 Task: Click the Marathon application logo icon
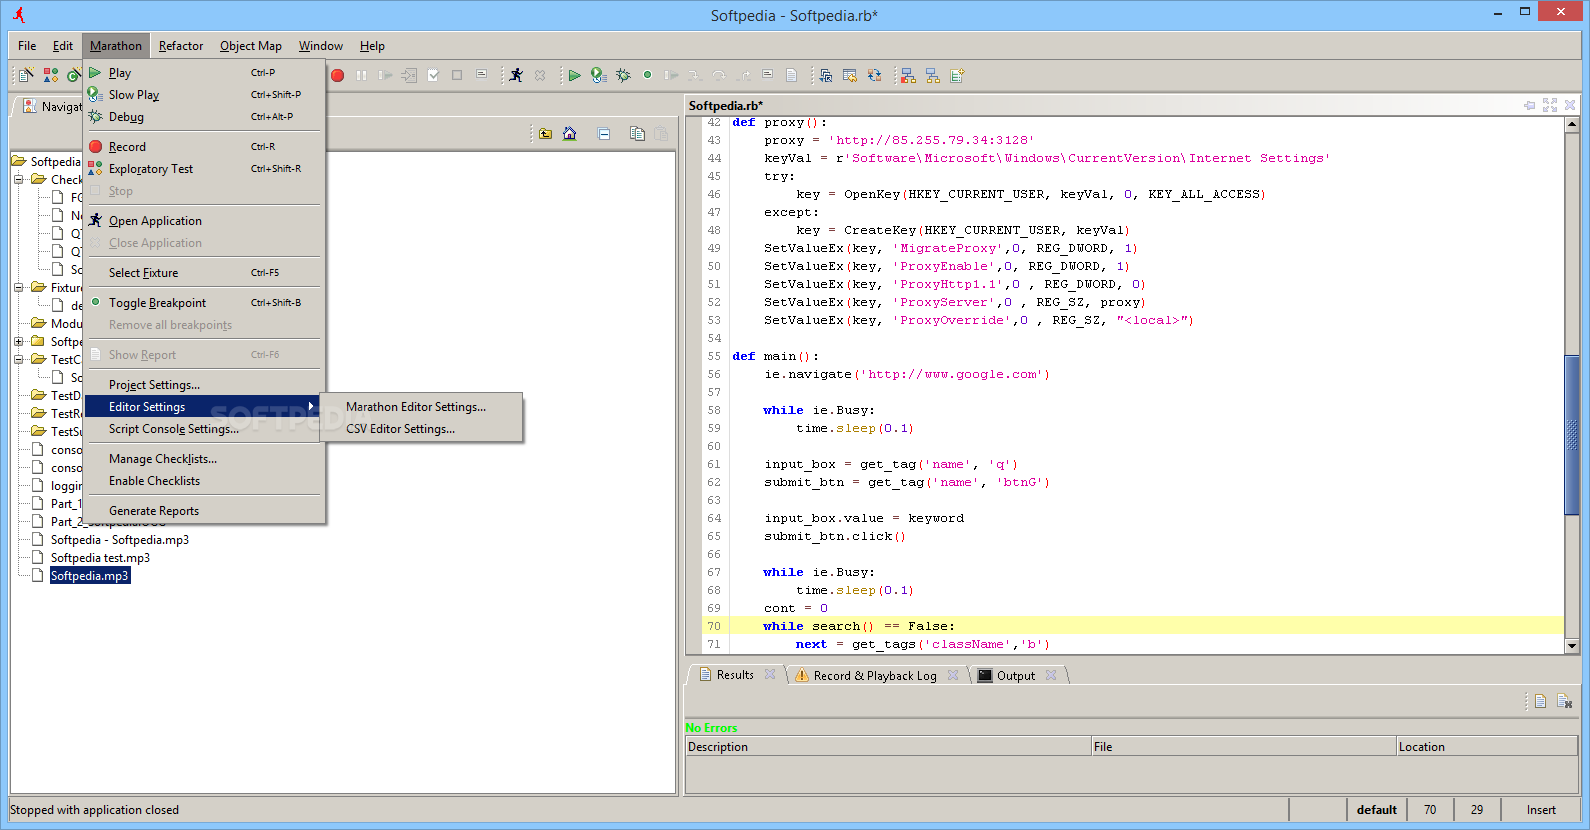19,15
